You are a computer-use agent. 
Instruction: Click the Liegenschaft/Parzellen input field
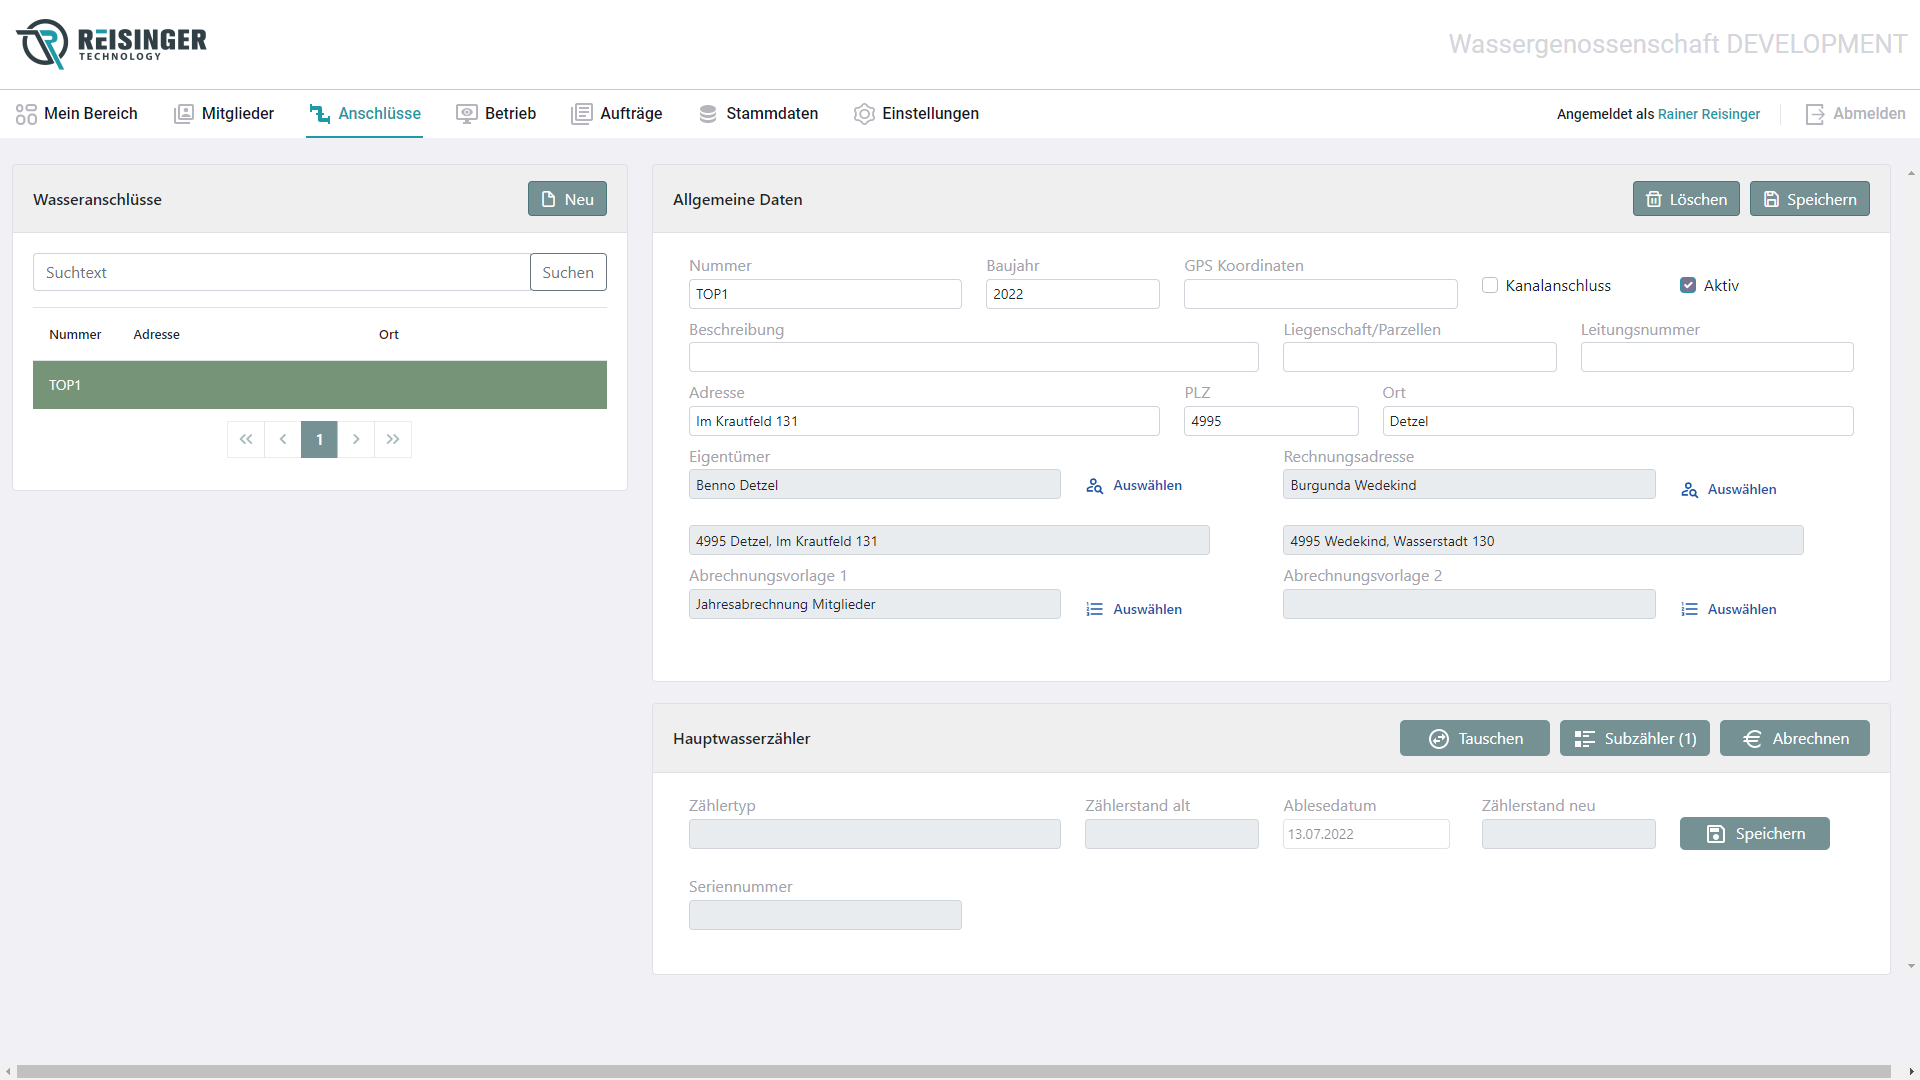tap(1419, 357)
